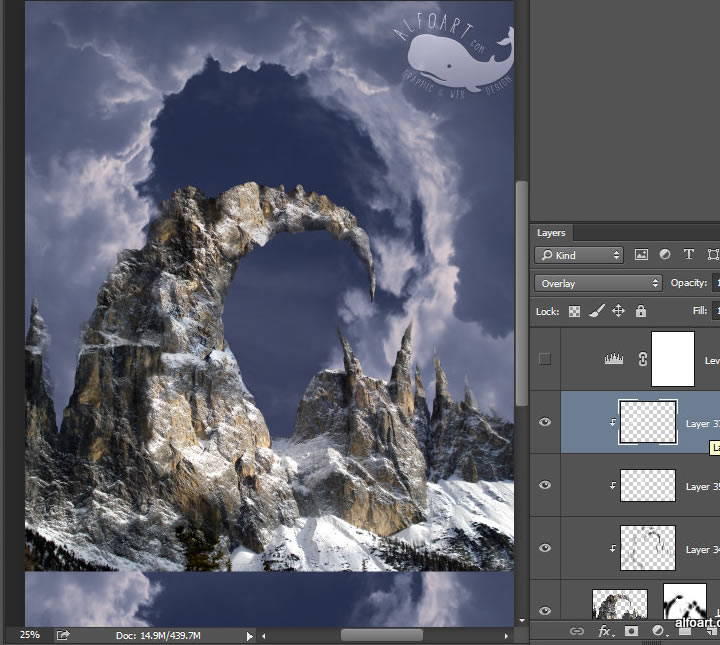
Task: Hide Layer 34 using its eye icon
Action: click(x=545, y=548)
